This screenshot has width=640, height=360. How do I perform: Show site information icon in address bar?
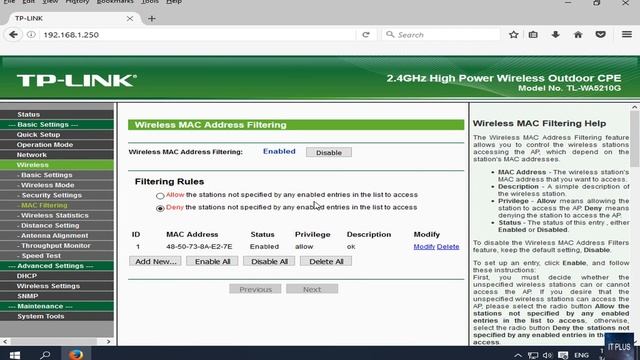[x=31, y=35]
